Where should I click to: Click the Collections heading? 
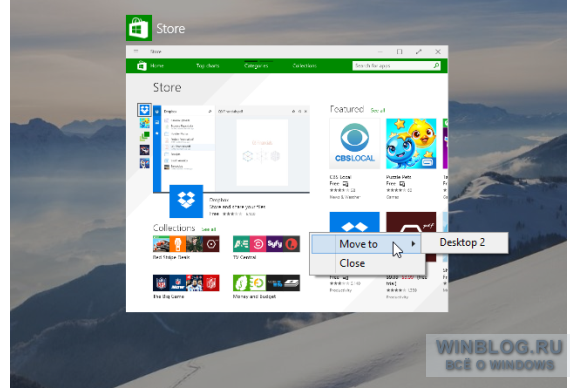pyautogui.click(x=174, y=228)
